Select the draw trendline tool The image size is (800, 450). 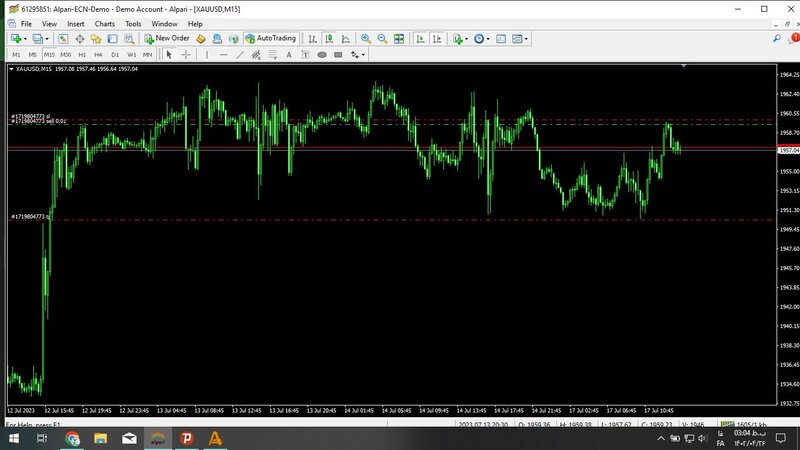click(x=239, y=54)
